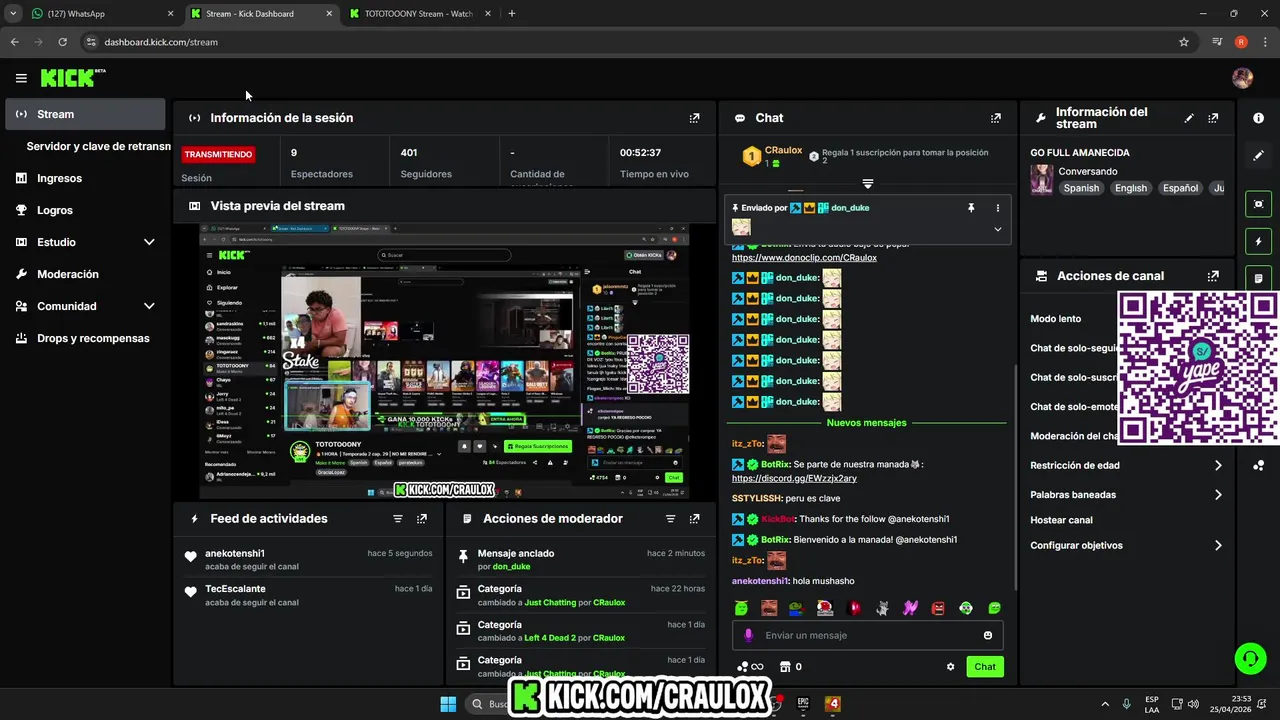Viewport: 1280px width, 720px height.
Task: Open the Configurar objetivos submenu
Action: [x=1127, y=546]
